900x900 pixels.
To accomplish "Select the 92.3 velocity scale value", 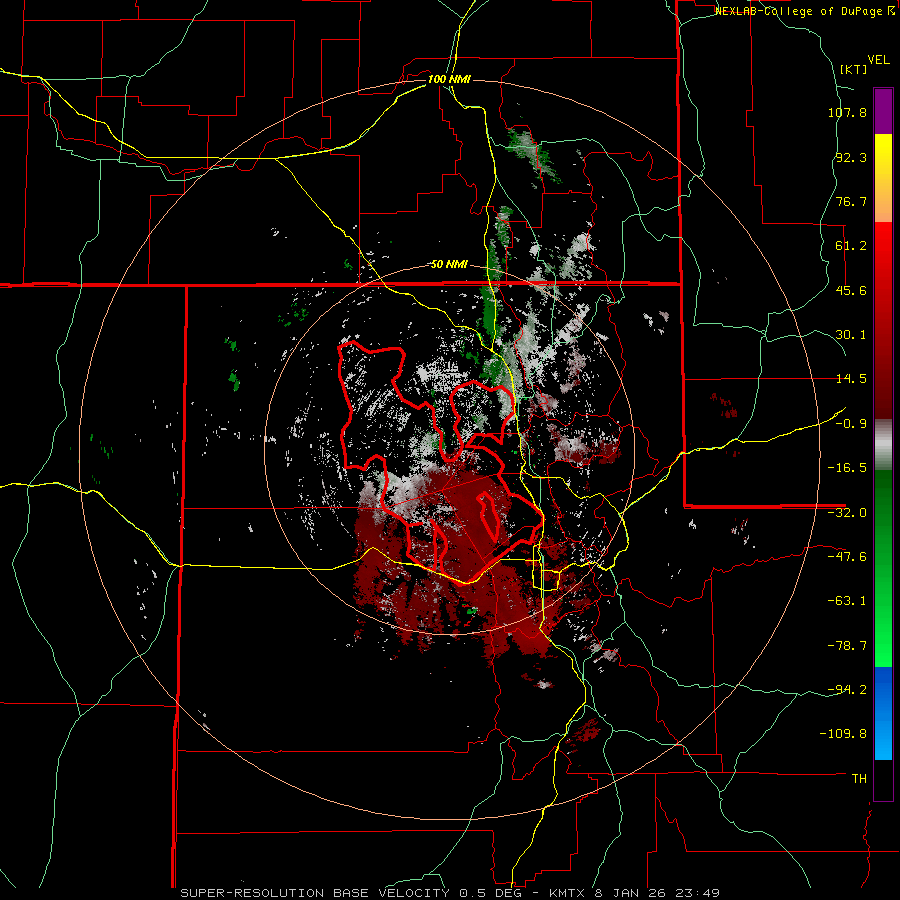I will pyautogui.click(x=851, y=157).
